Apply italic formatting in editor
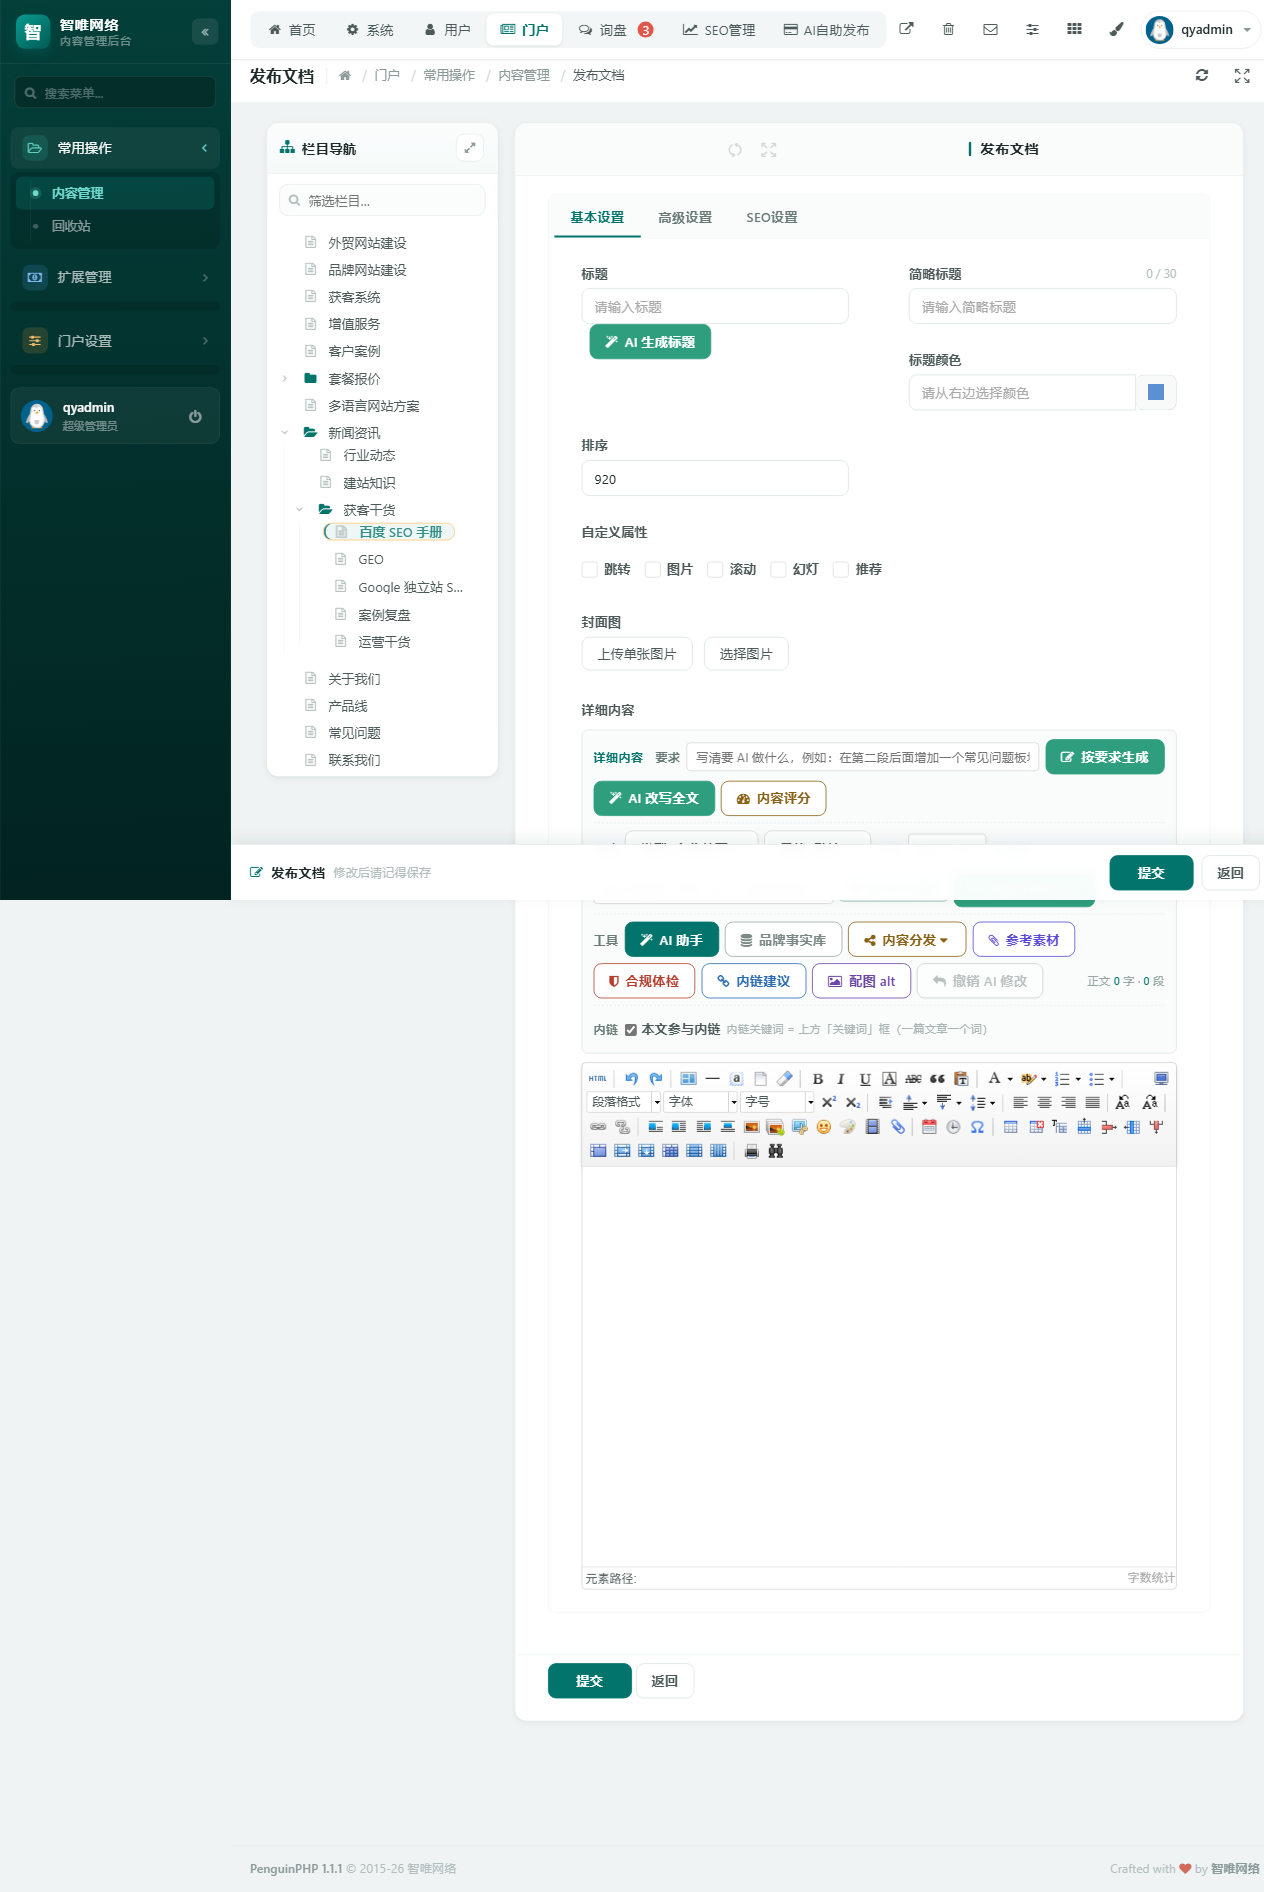The width and height of the screenshot is (1264, 1892). pos(841,1079)
